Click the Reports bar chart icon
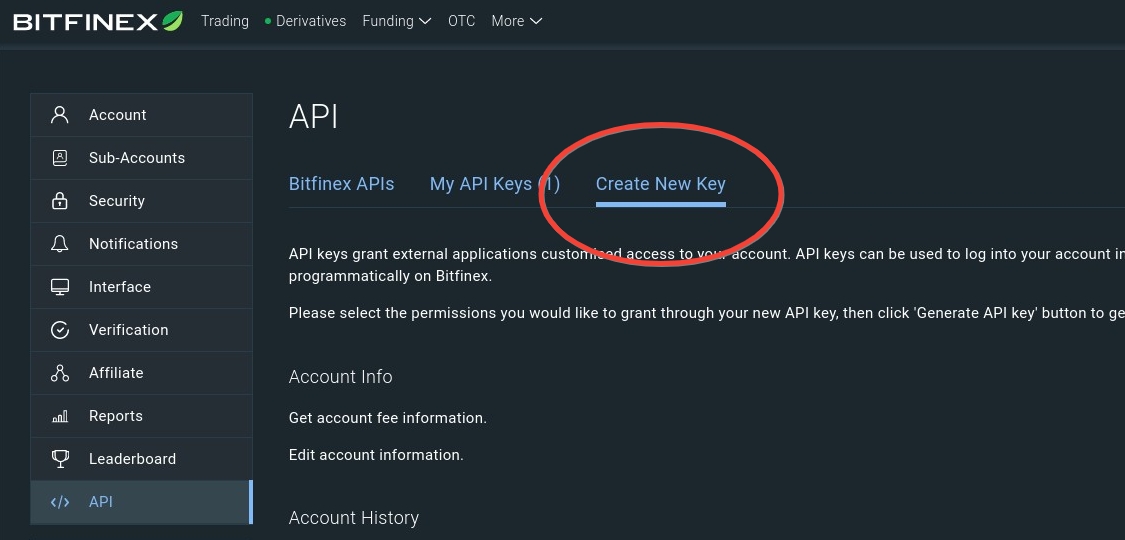The height and width of the screenshot is (540, 1125). (x=60, y=416)
